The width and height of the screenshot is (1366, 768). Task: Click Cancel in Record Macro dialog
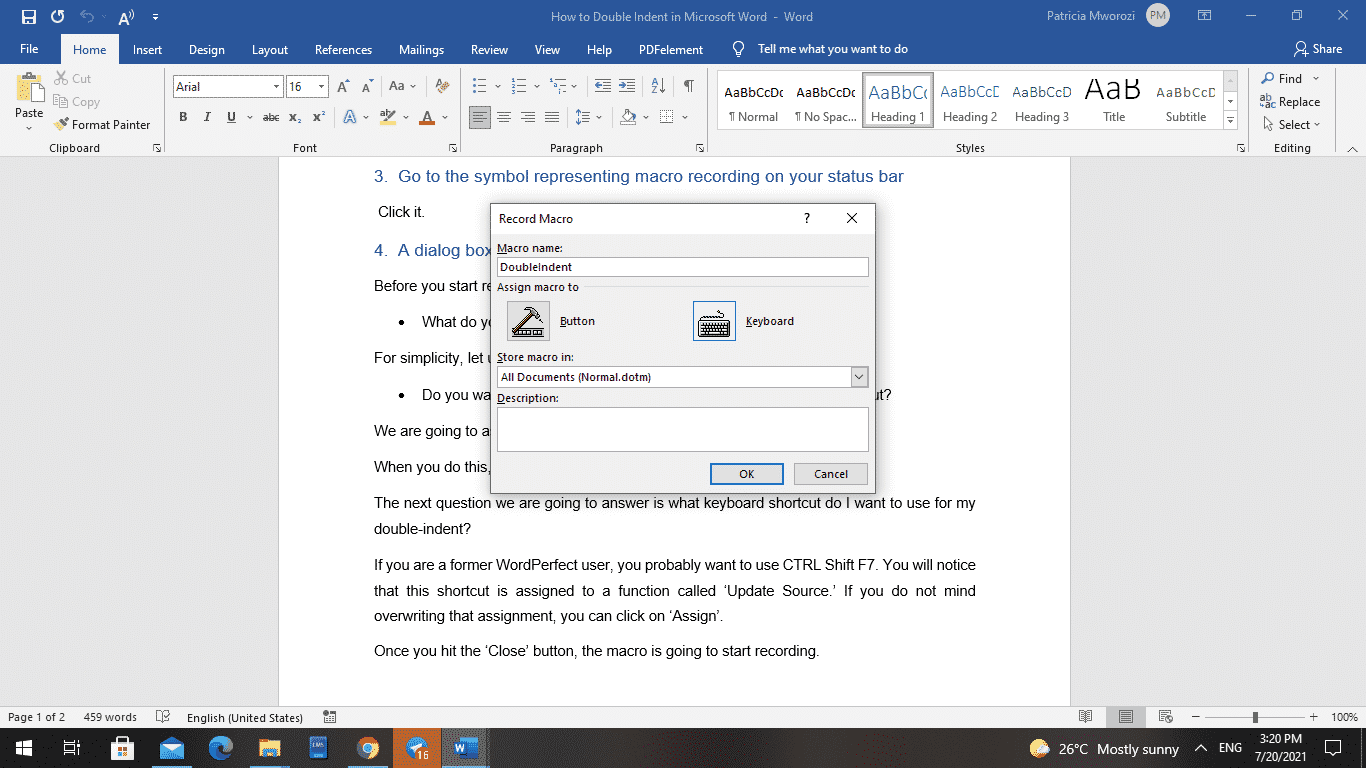831,474
